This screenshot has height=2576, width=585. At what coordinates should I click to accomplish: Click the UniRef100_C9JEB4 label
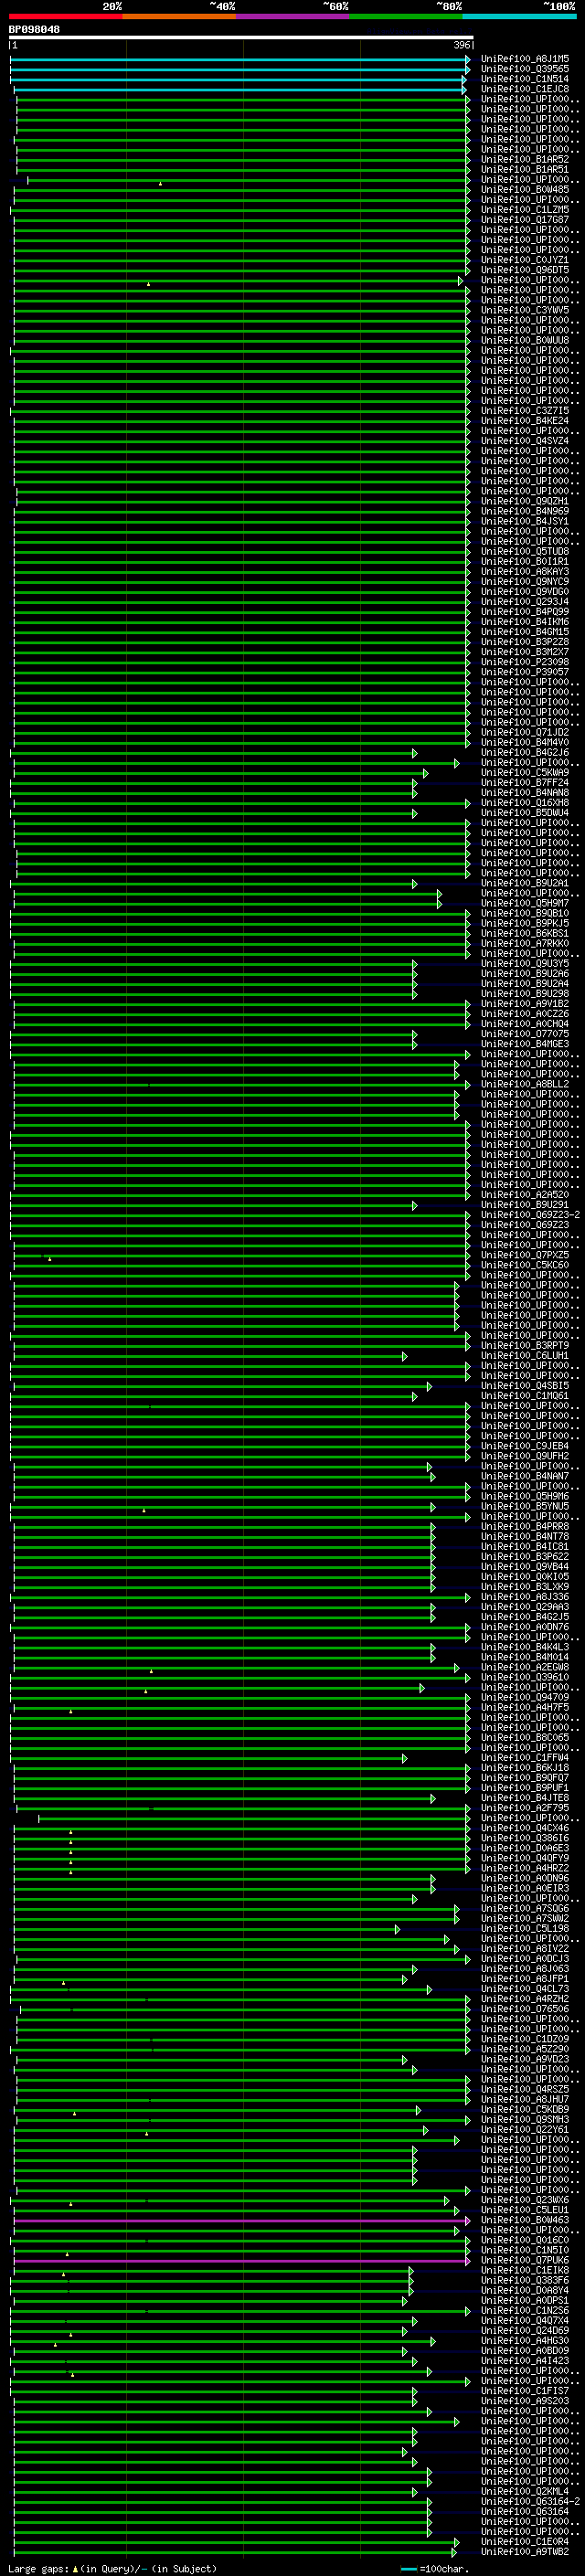(x=525, y=1447)
